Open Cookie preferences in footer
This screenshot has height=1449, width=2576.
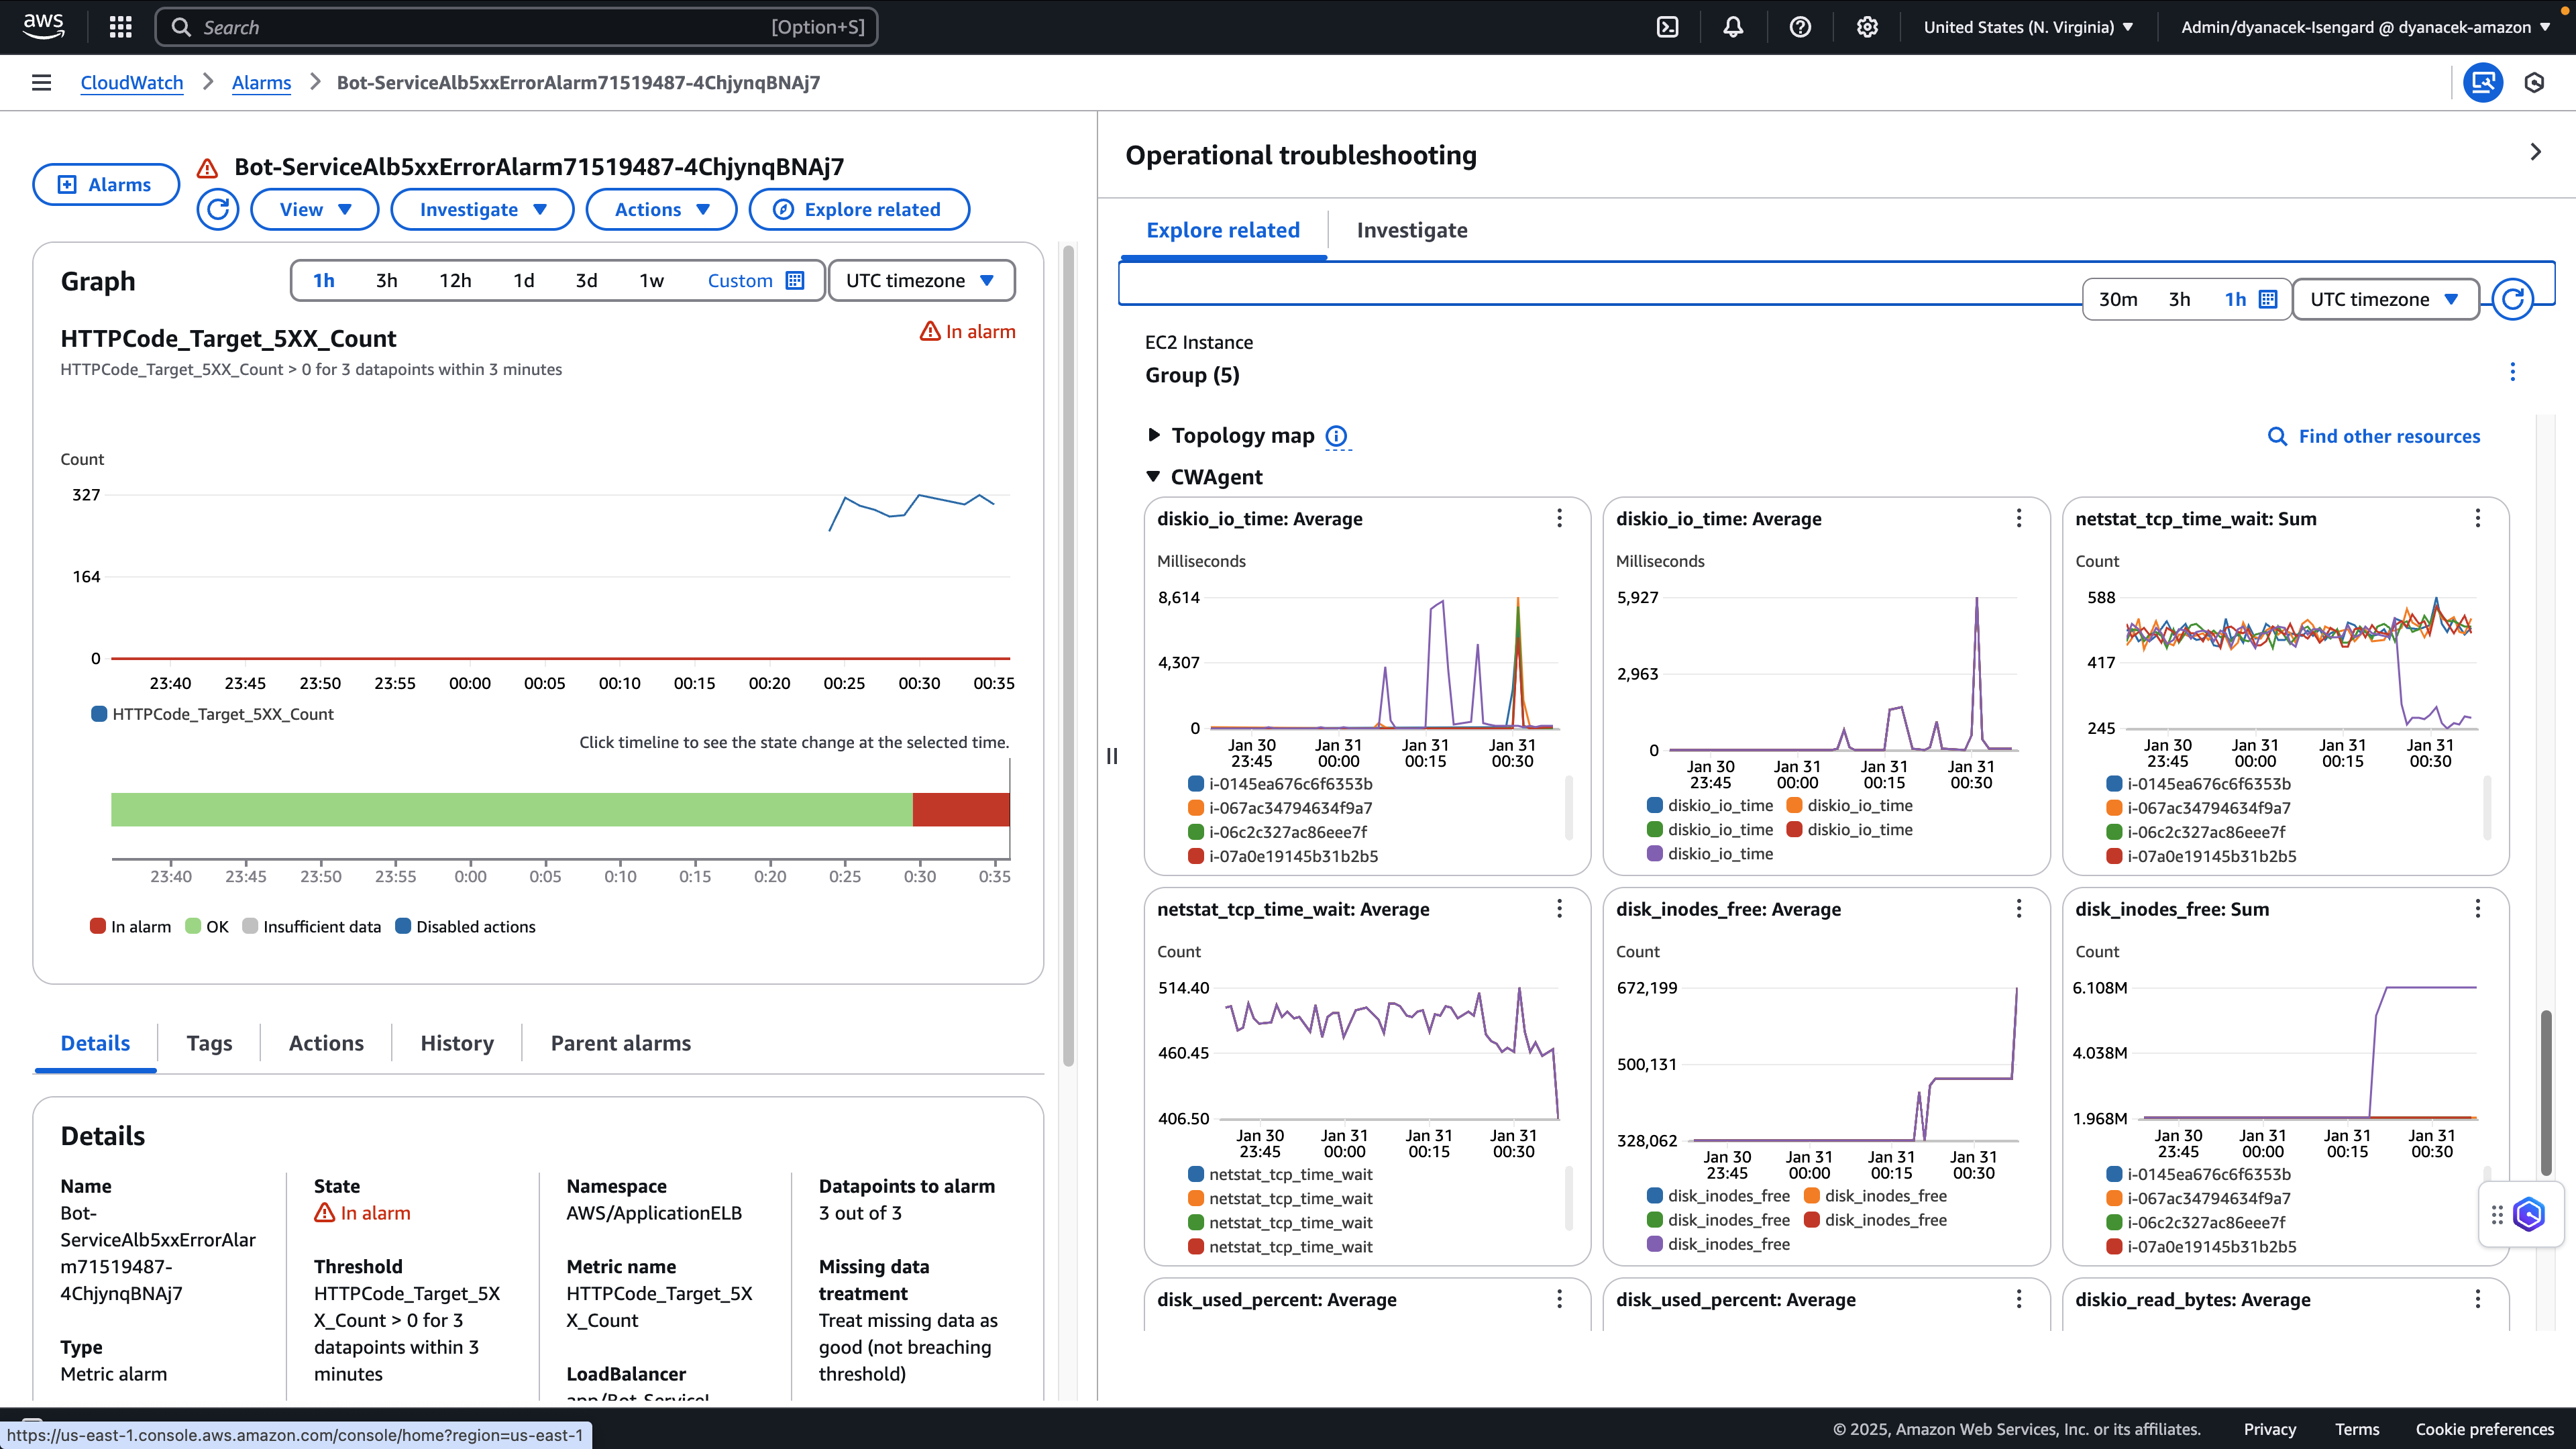[2484, 1429]
